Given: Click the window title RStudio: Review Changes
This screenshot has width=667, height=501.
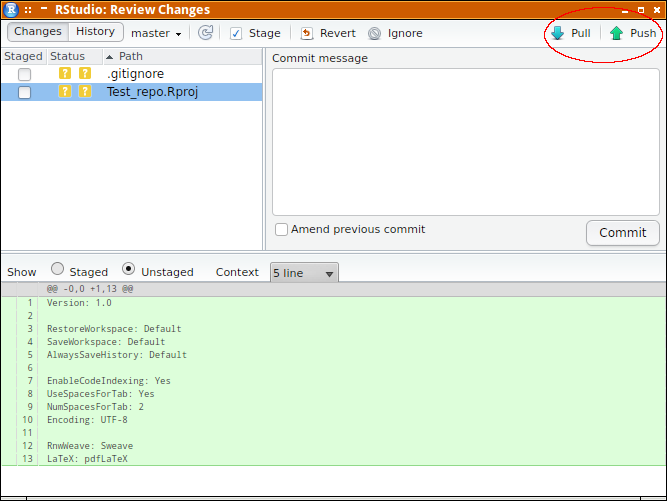Looking at the screenshot, I should pos(132,9).
